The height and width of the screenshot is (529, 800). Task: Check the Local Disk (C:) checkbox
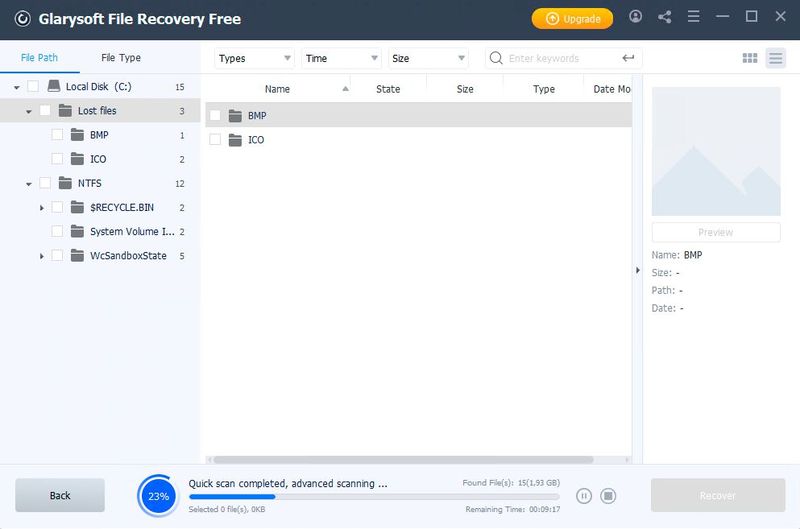(33, 86)
